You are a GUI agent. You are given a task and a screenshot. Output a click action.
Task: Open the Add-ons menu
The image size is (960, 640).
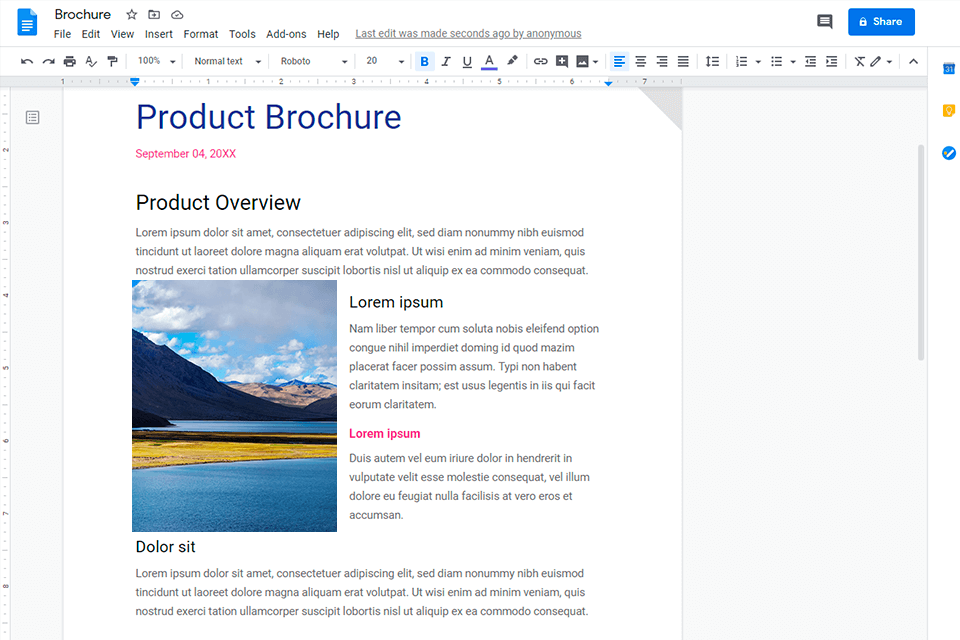(x=286, y=33)
